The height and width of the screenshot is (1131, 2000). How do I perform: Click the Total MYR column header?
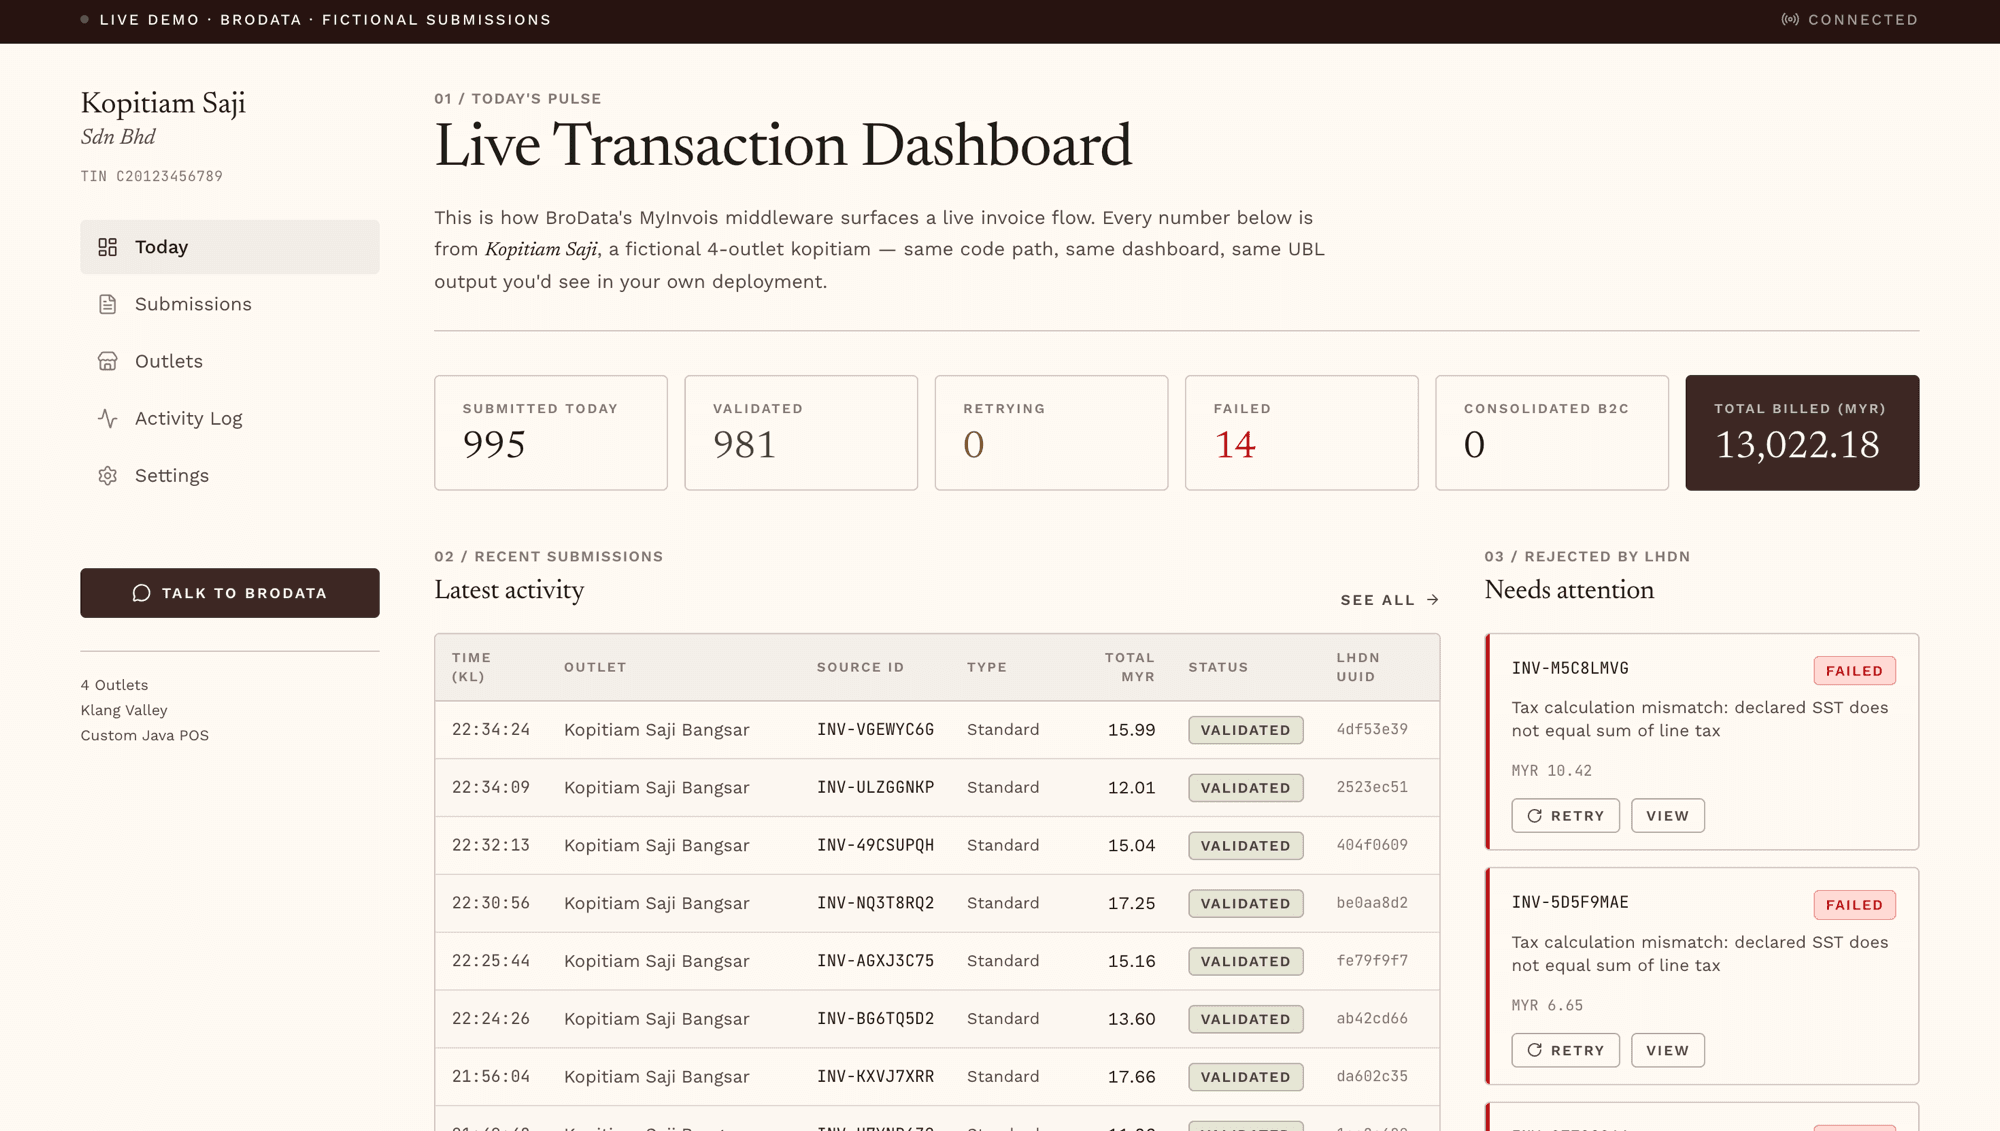1130,667
